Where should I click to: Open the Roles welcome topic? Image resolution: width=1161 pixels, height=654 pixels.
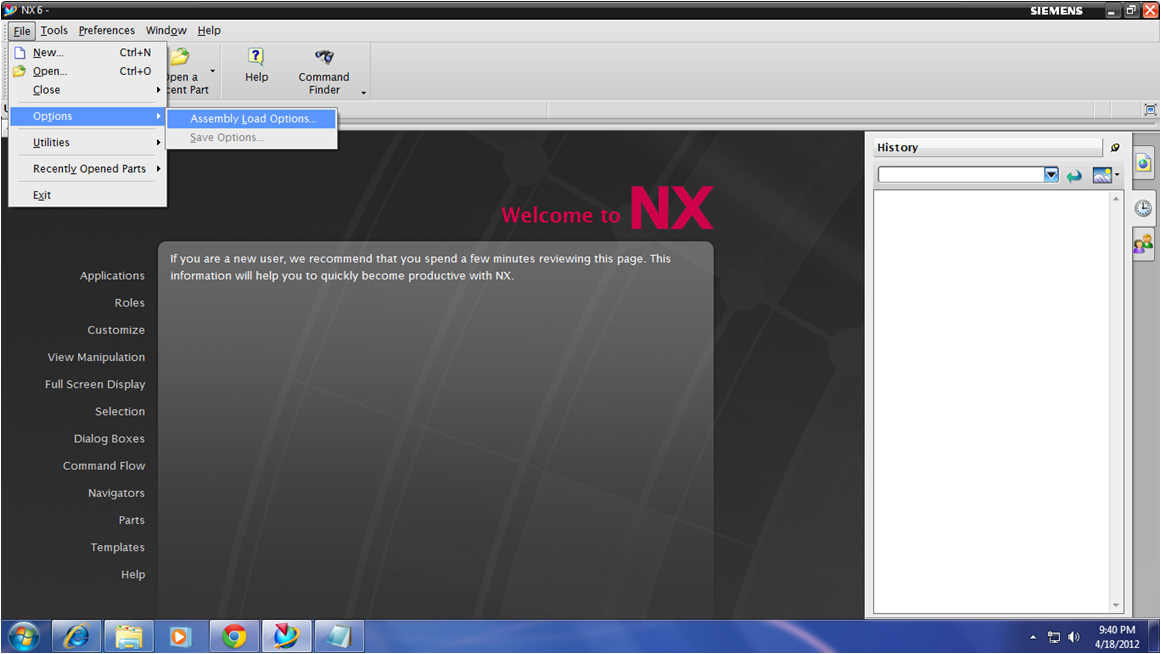tap(130, 303)
